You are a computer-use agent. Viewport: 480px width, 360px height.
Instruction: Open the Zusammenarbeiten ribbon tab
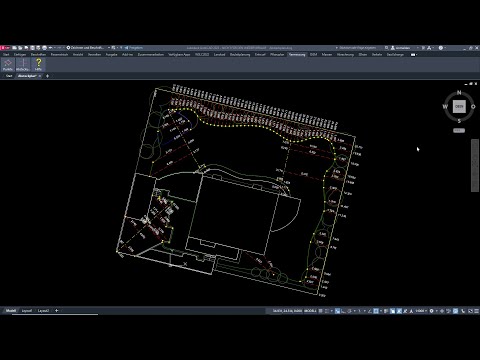[x=151, y=55]
